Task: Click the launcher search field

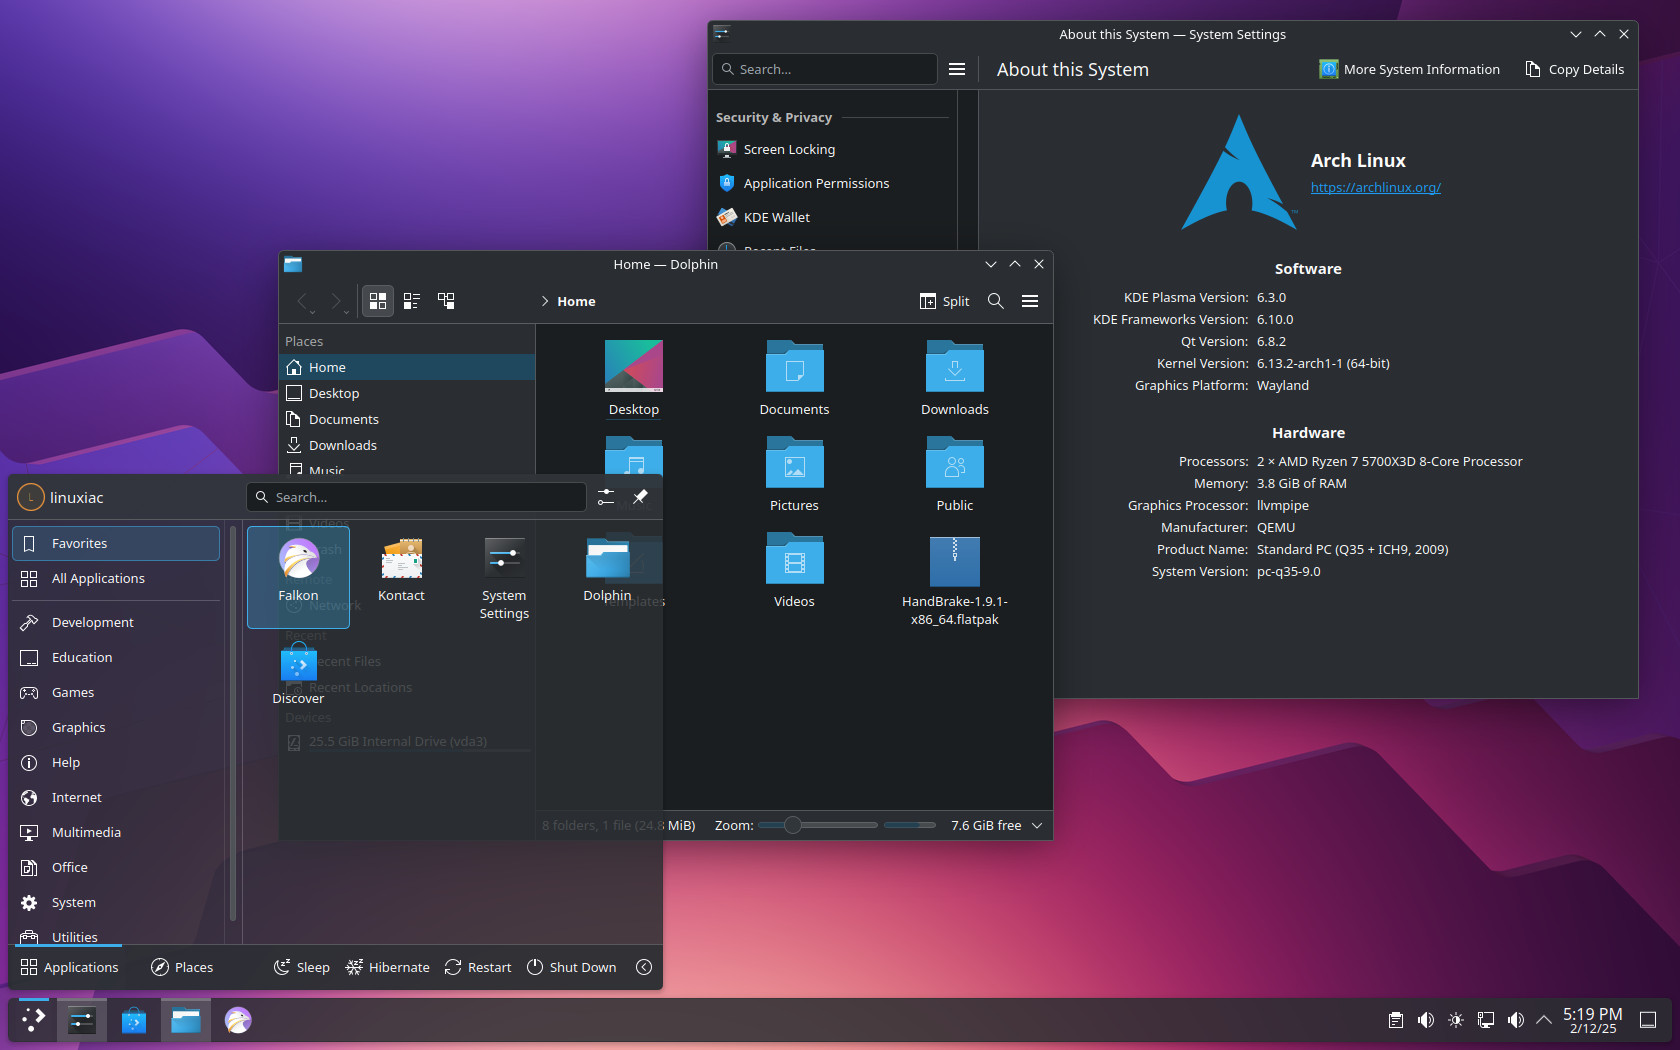Action: point(416,497)
